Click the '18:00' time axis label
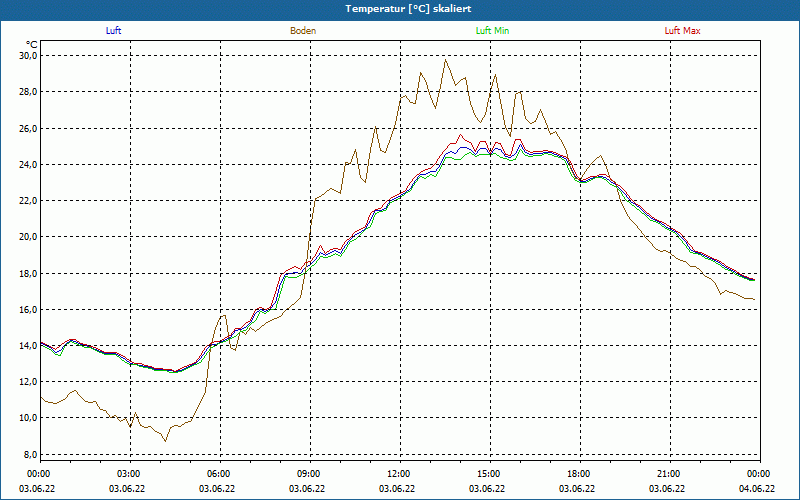 tap(577, 474)
